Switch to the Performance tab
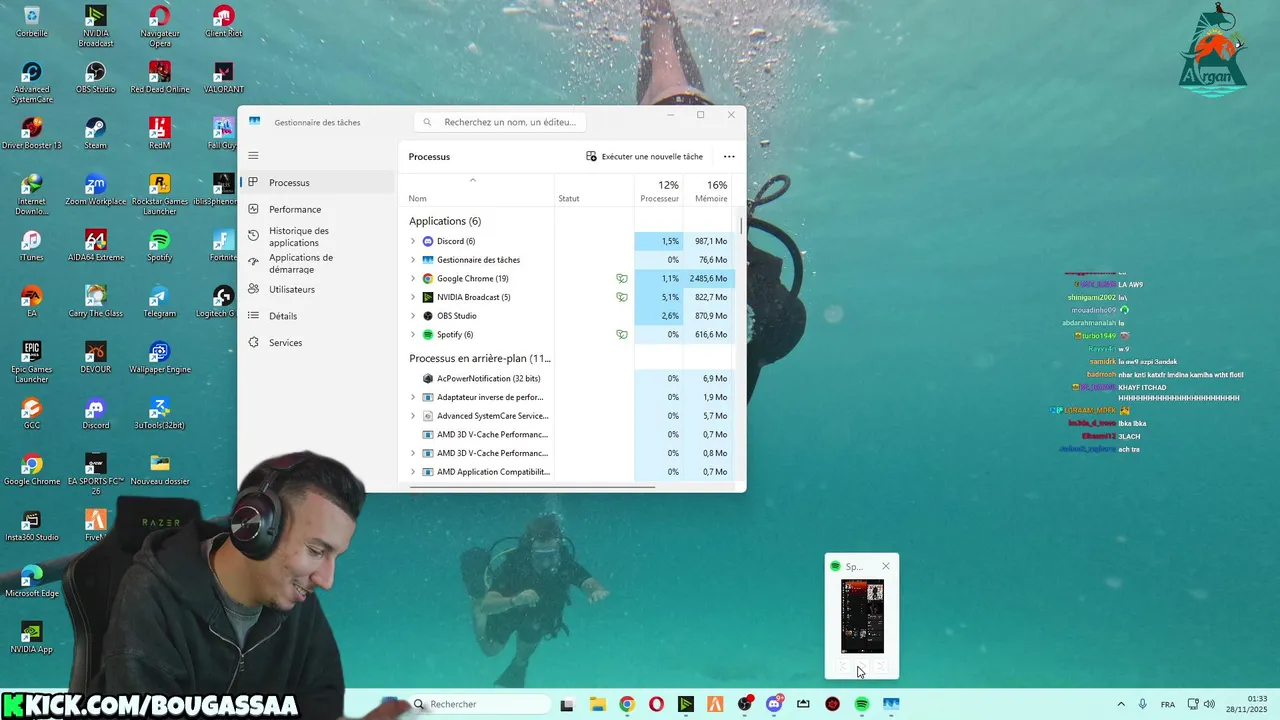Screen dimensions: 1280x720 pyautogui.click(x=318, y=209)
